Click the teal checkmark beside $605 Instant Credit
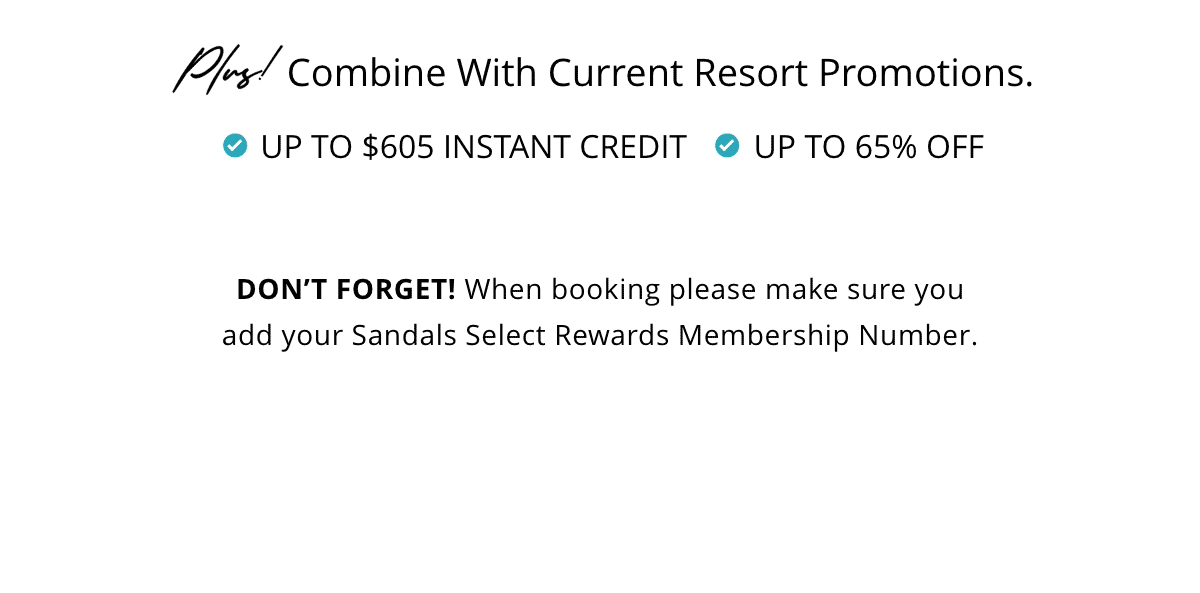 coord(235,146)
